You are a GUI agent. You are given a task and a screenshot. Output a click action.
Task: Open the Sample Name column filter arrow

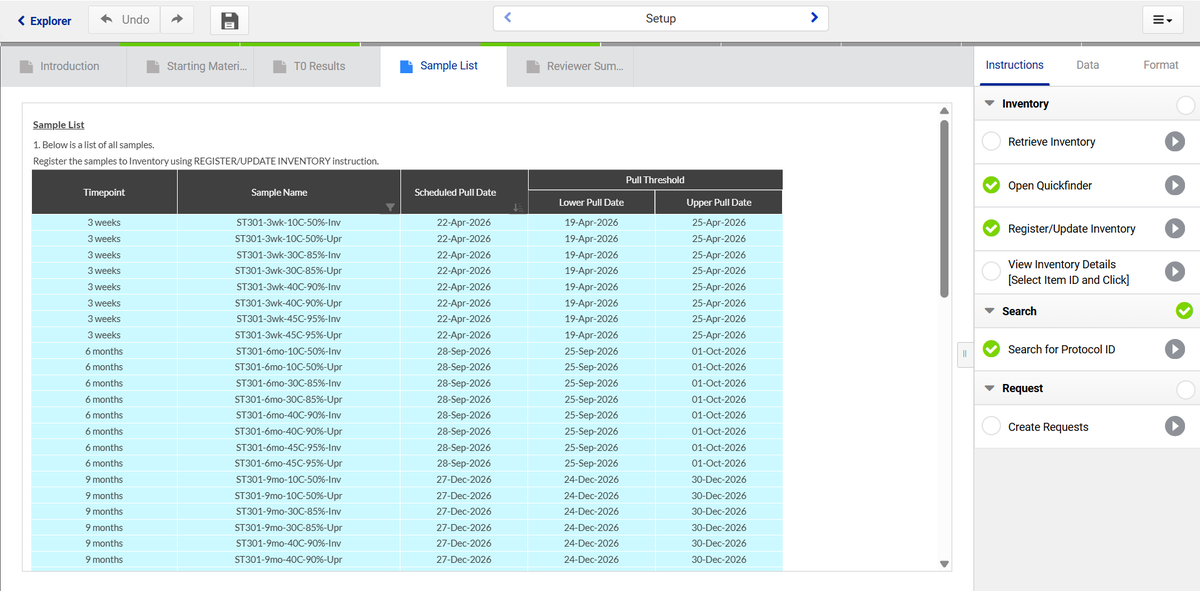(391, 207)
